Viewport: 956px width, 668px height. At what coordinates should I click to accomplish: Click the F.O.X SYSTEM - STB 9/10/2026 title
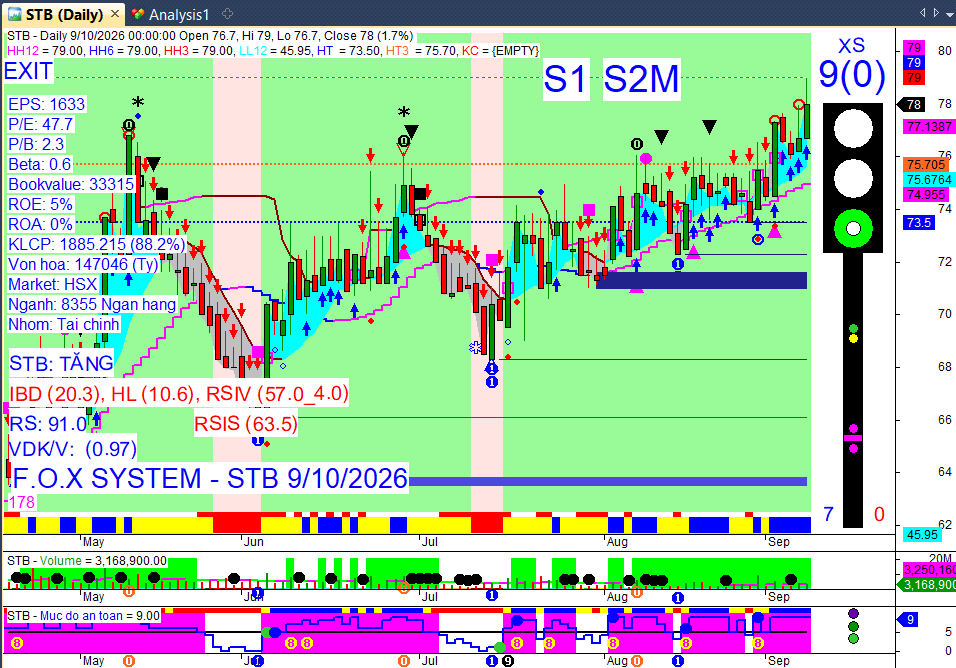210,478
